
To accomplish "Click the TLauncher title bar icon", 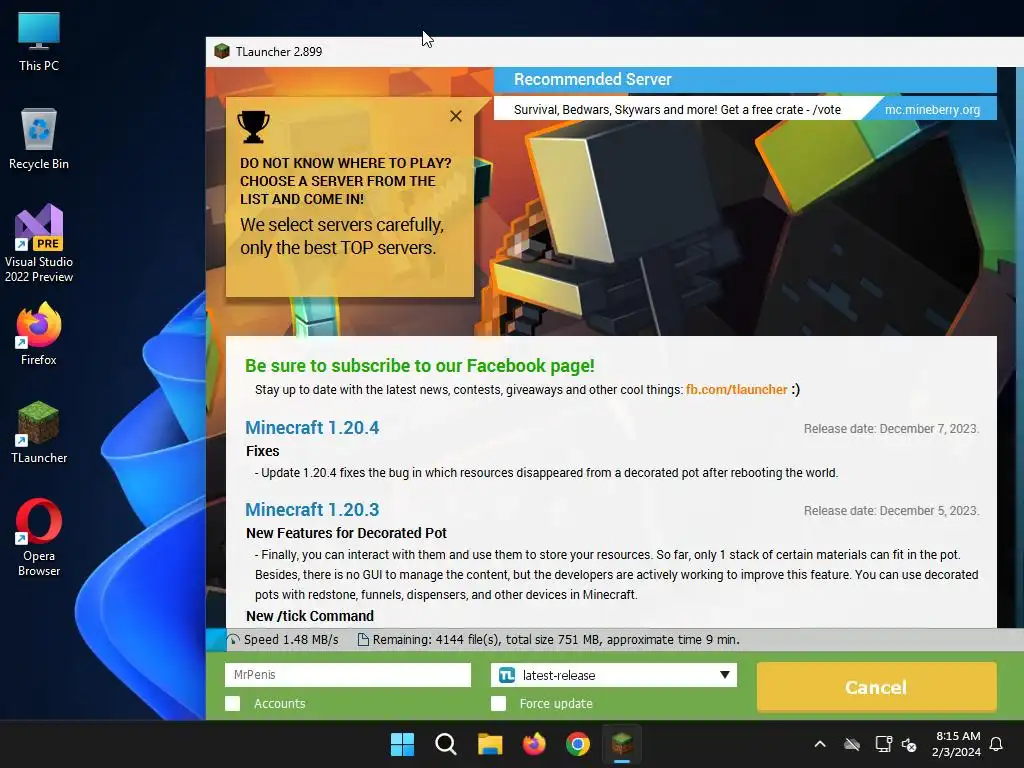I will (222, 52).
